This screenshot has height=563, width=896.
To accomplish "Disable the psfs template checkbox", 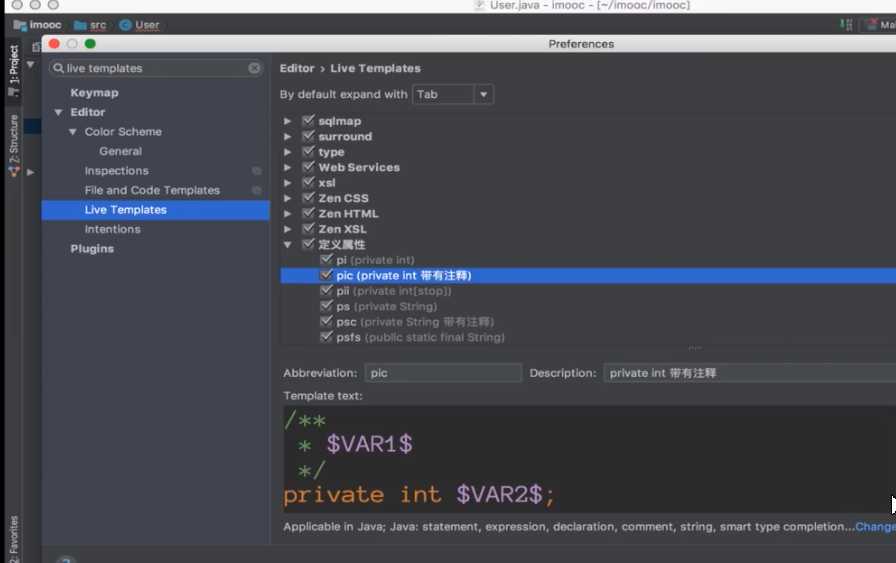I will [326, 337].
